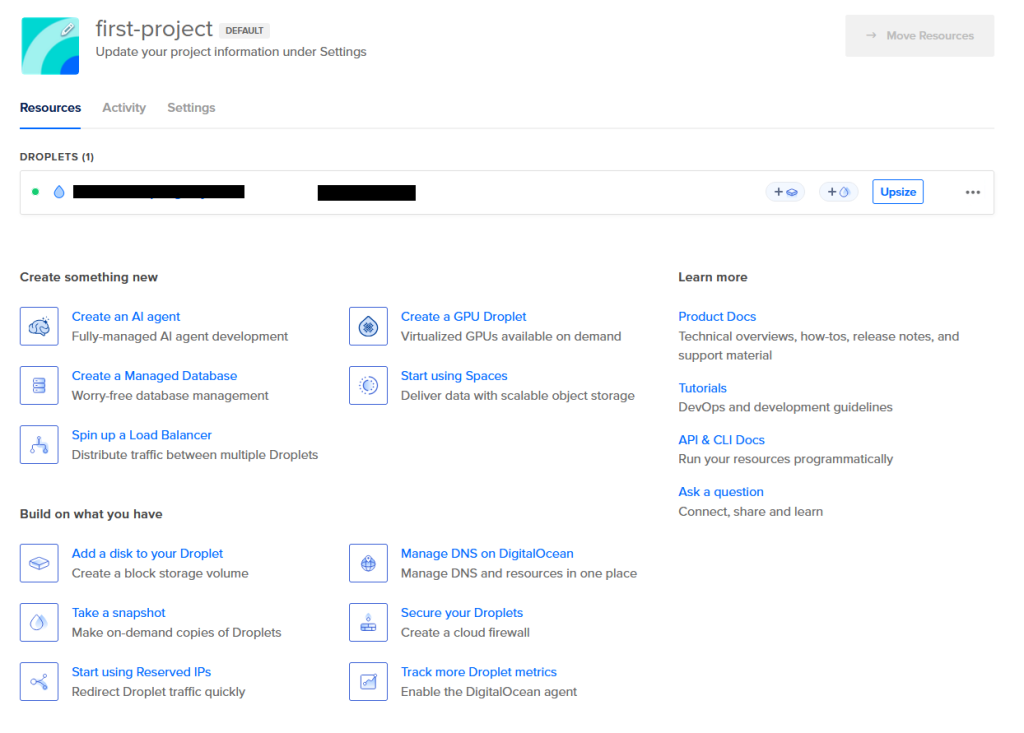Click the Upsize button
Viewport: 1024px width, 733px height.
point(898,192)
